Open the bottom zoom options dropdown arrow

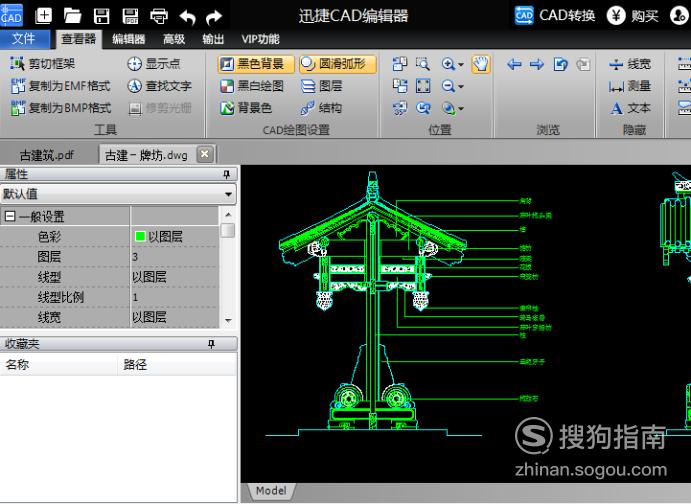tap(461, 109)
